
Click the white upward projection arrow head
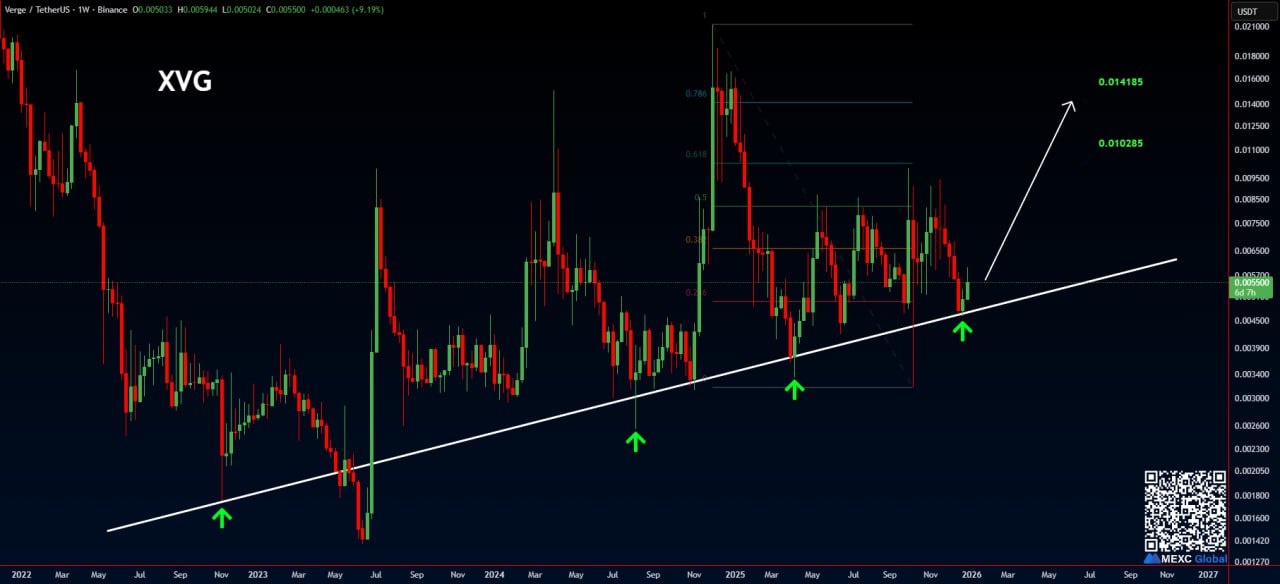1071,104
